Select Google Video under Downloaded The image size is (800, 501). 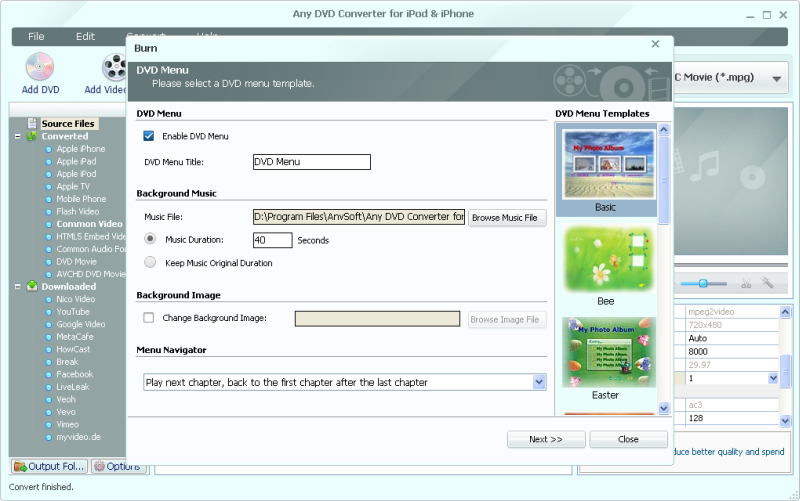tap(81, 324)
